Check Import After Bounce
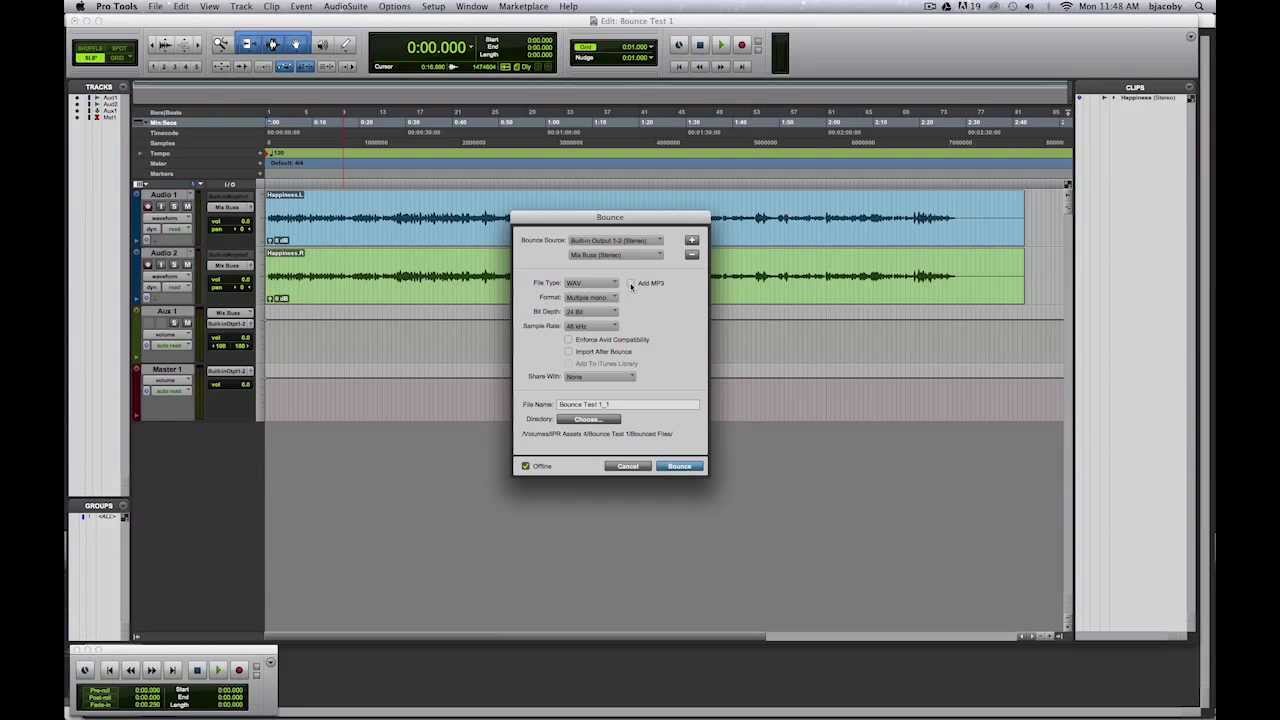This screenshot has height=720, width=1280. tap(569, 352)
